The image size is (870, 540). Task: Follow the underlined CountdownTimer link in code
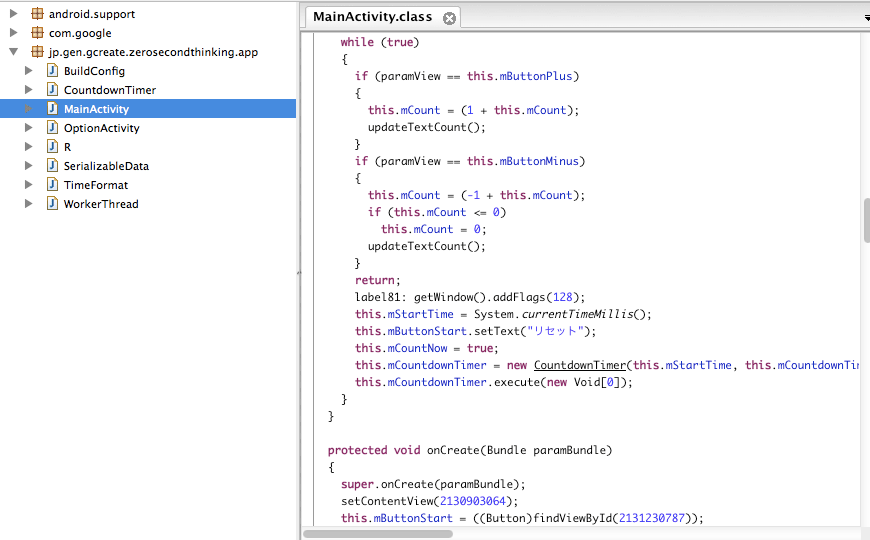click(580, 365)
